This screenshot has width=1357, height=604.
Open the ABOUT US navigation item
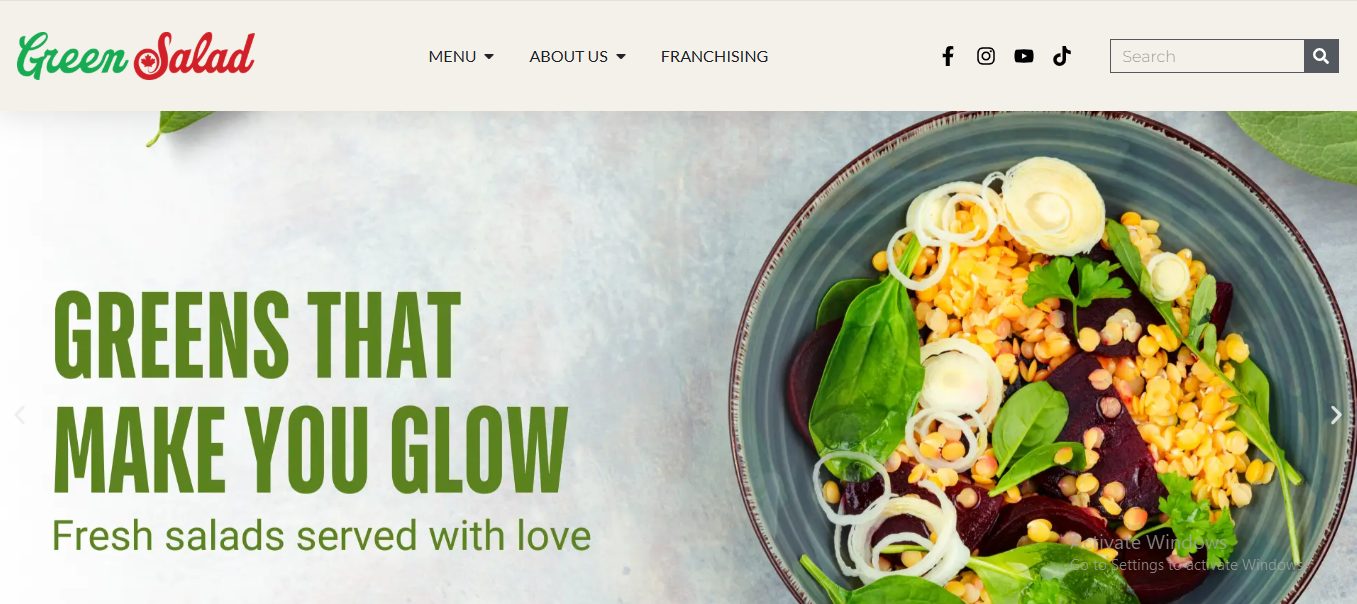pos(577,57)
